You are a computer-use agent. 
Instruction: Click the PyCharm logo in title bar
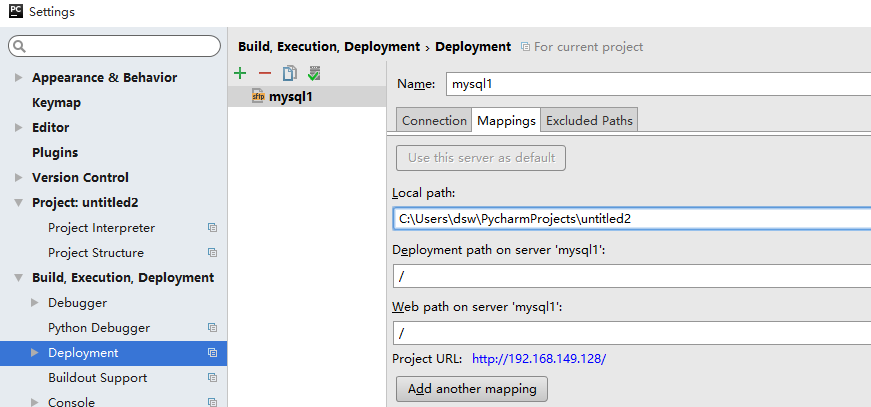[x=17, y=11]
